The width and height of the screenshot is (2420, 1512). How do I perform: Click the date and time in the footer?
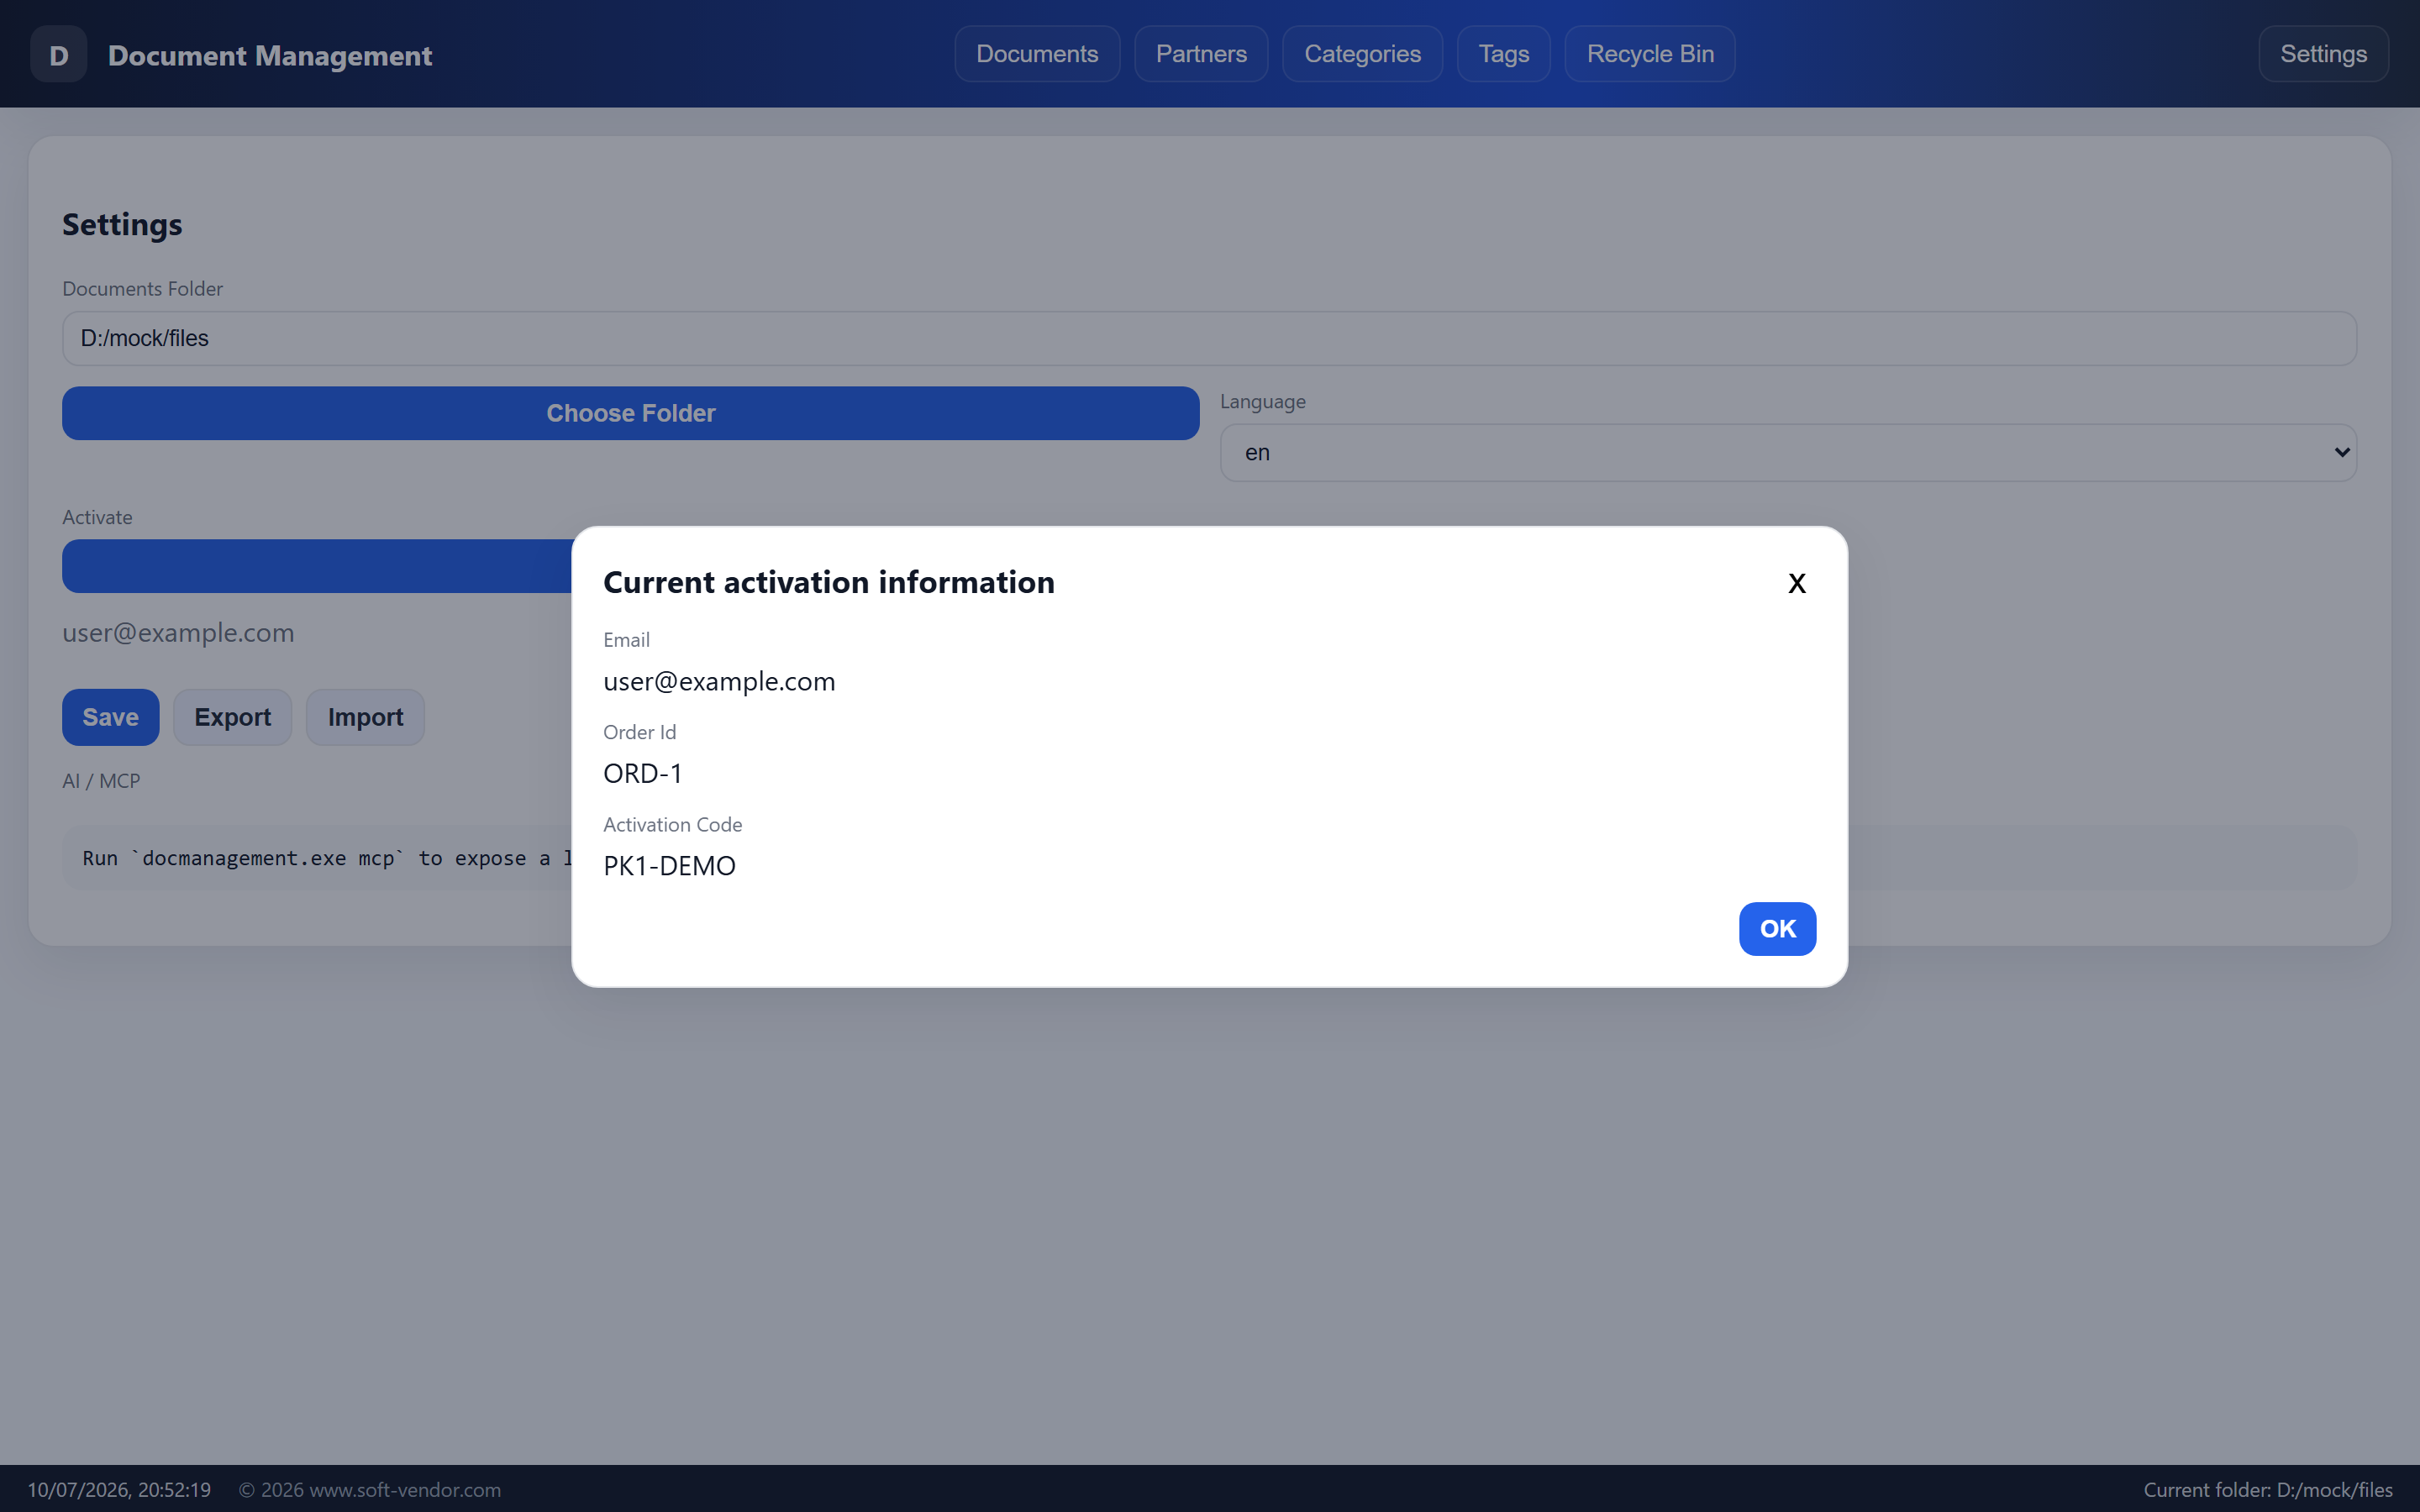(x=119, y=1489)
